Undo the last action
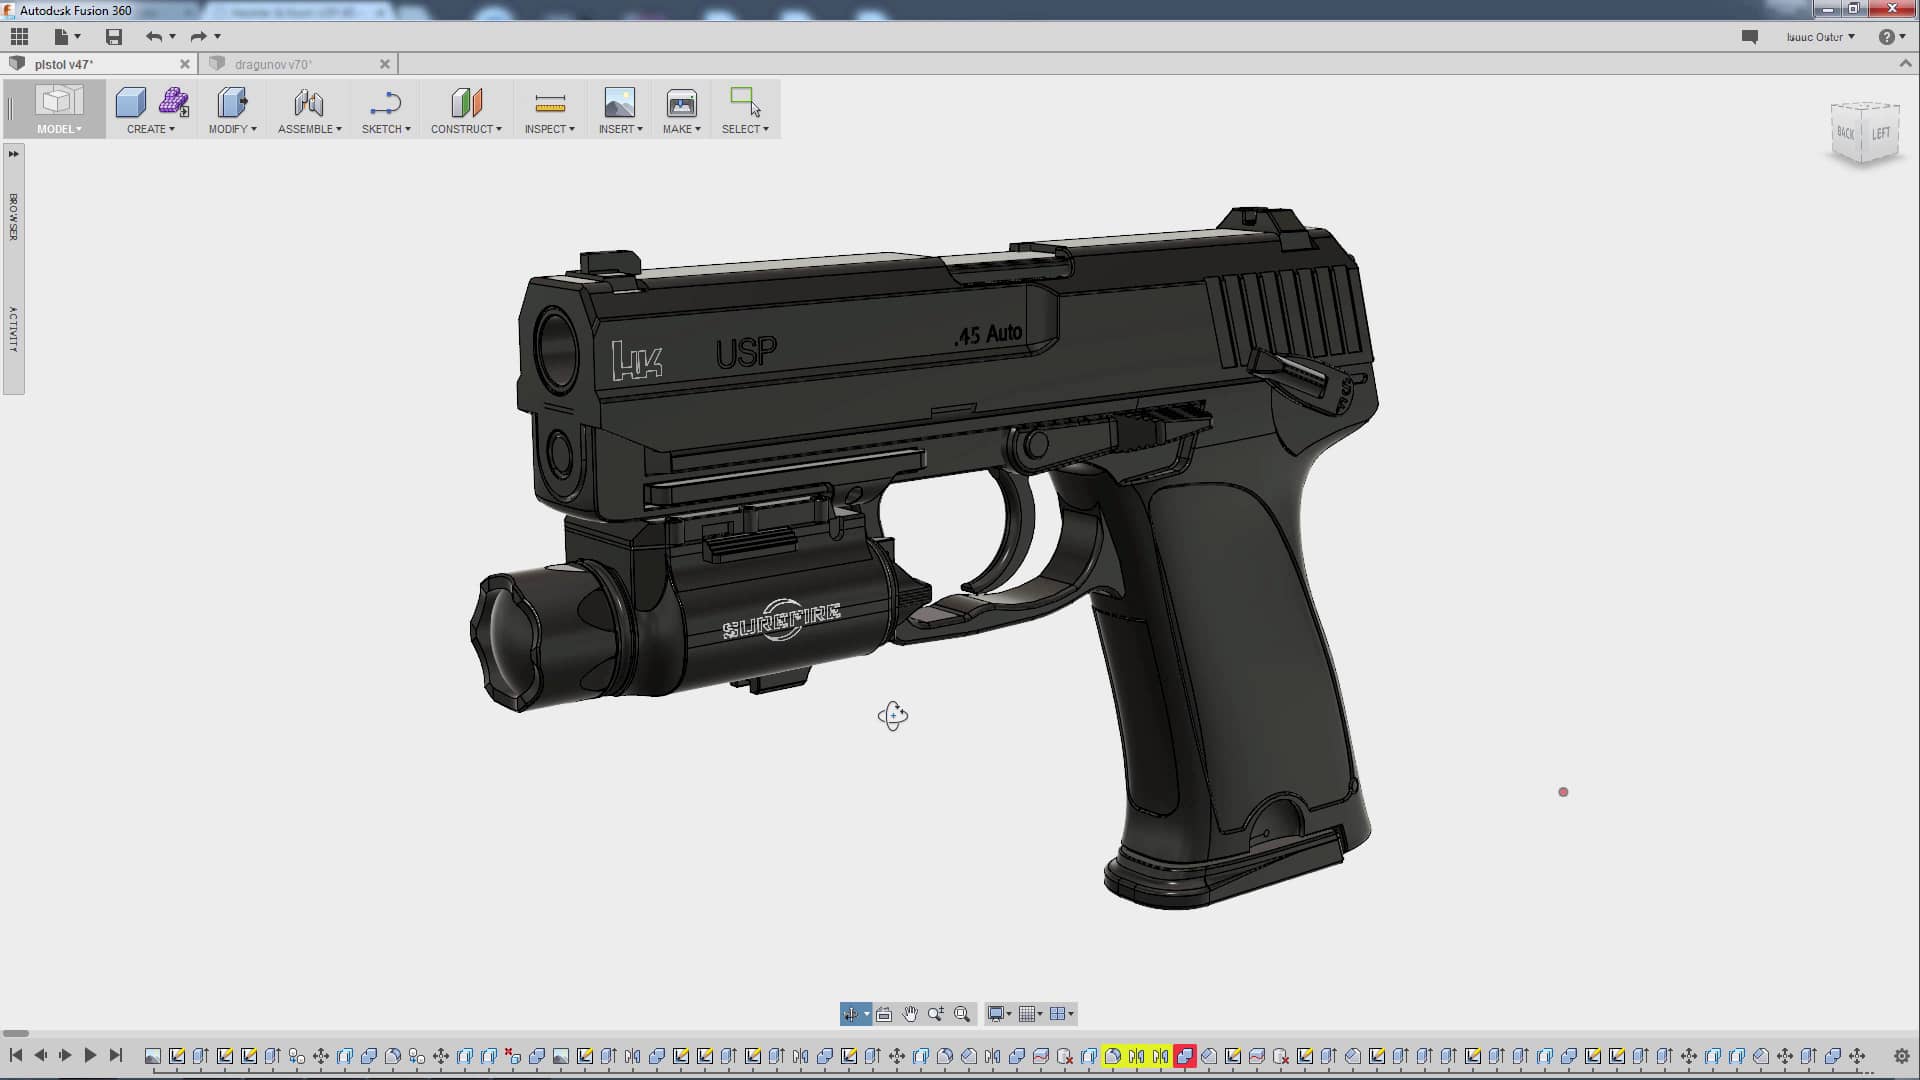 (x=155, y=36)
